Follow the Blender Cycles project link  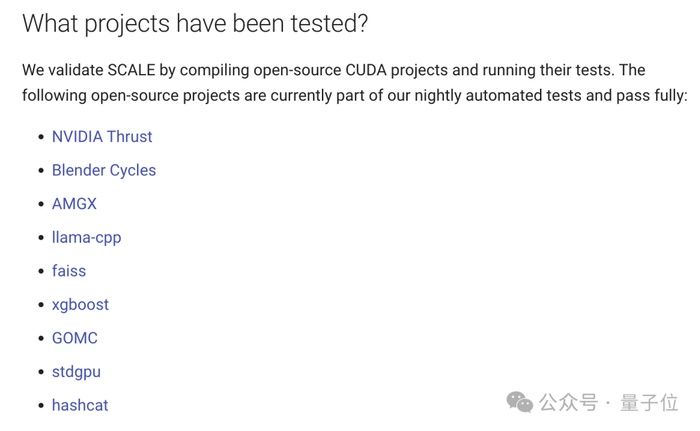click(104, 170)
